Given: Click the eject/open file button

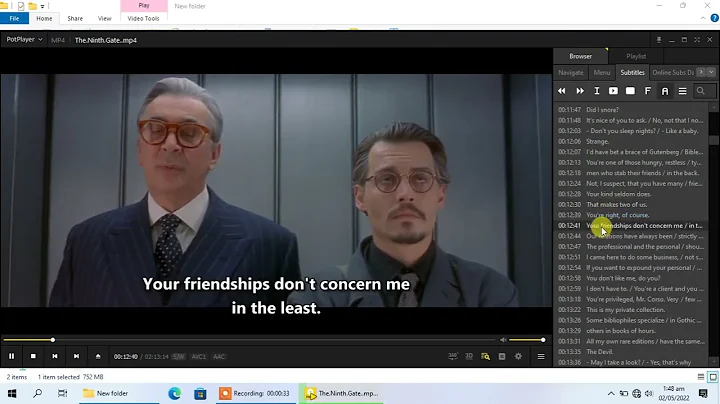Looking at the screenshot, I should (98, 356).
